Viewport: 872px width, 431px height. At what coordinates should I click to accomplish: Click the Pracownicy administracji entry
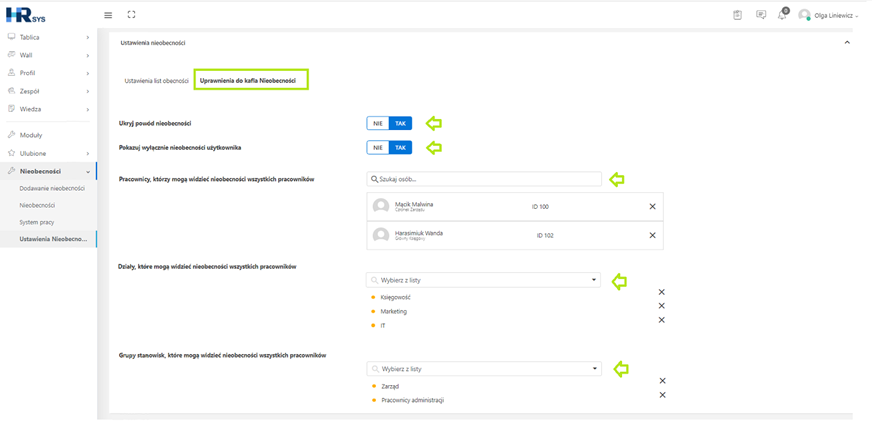click(x=413, y=400)
